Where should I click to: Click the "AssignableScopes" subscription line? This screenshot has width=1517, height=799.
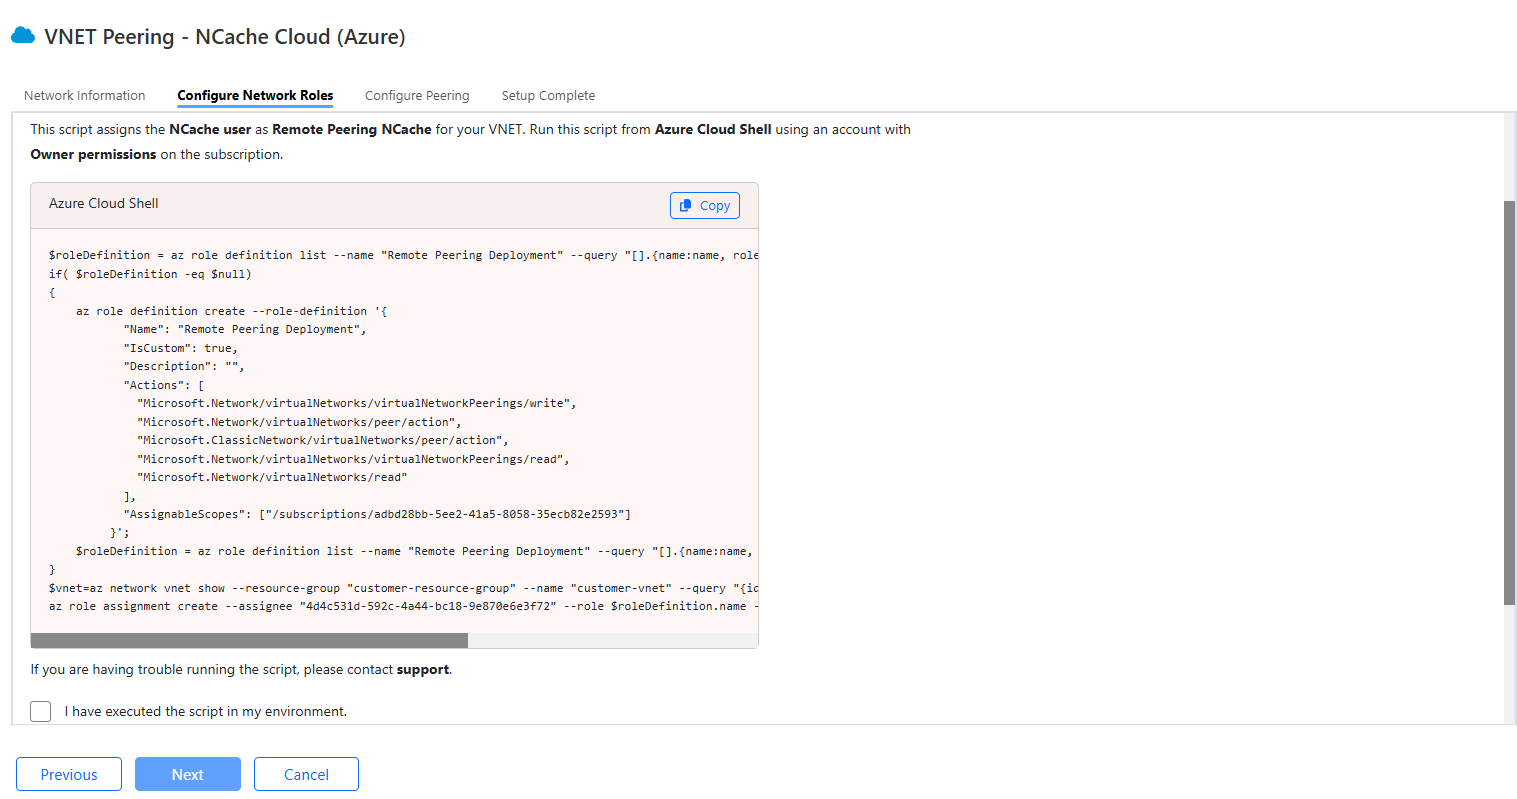[x=377, y=514]
